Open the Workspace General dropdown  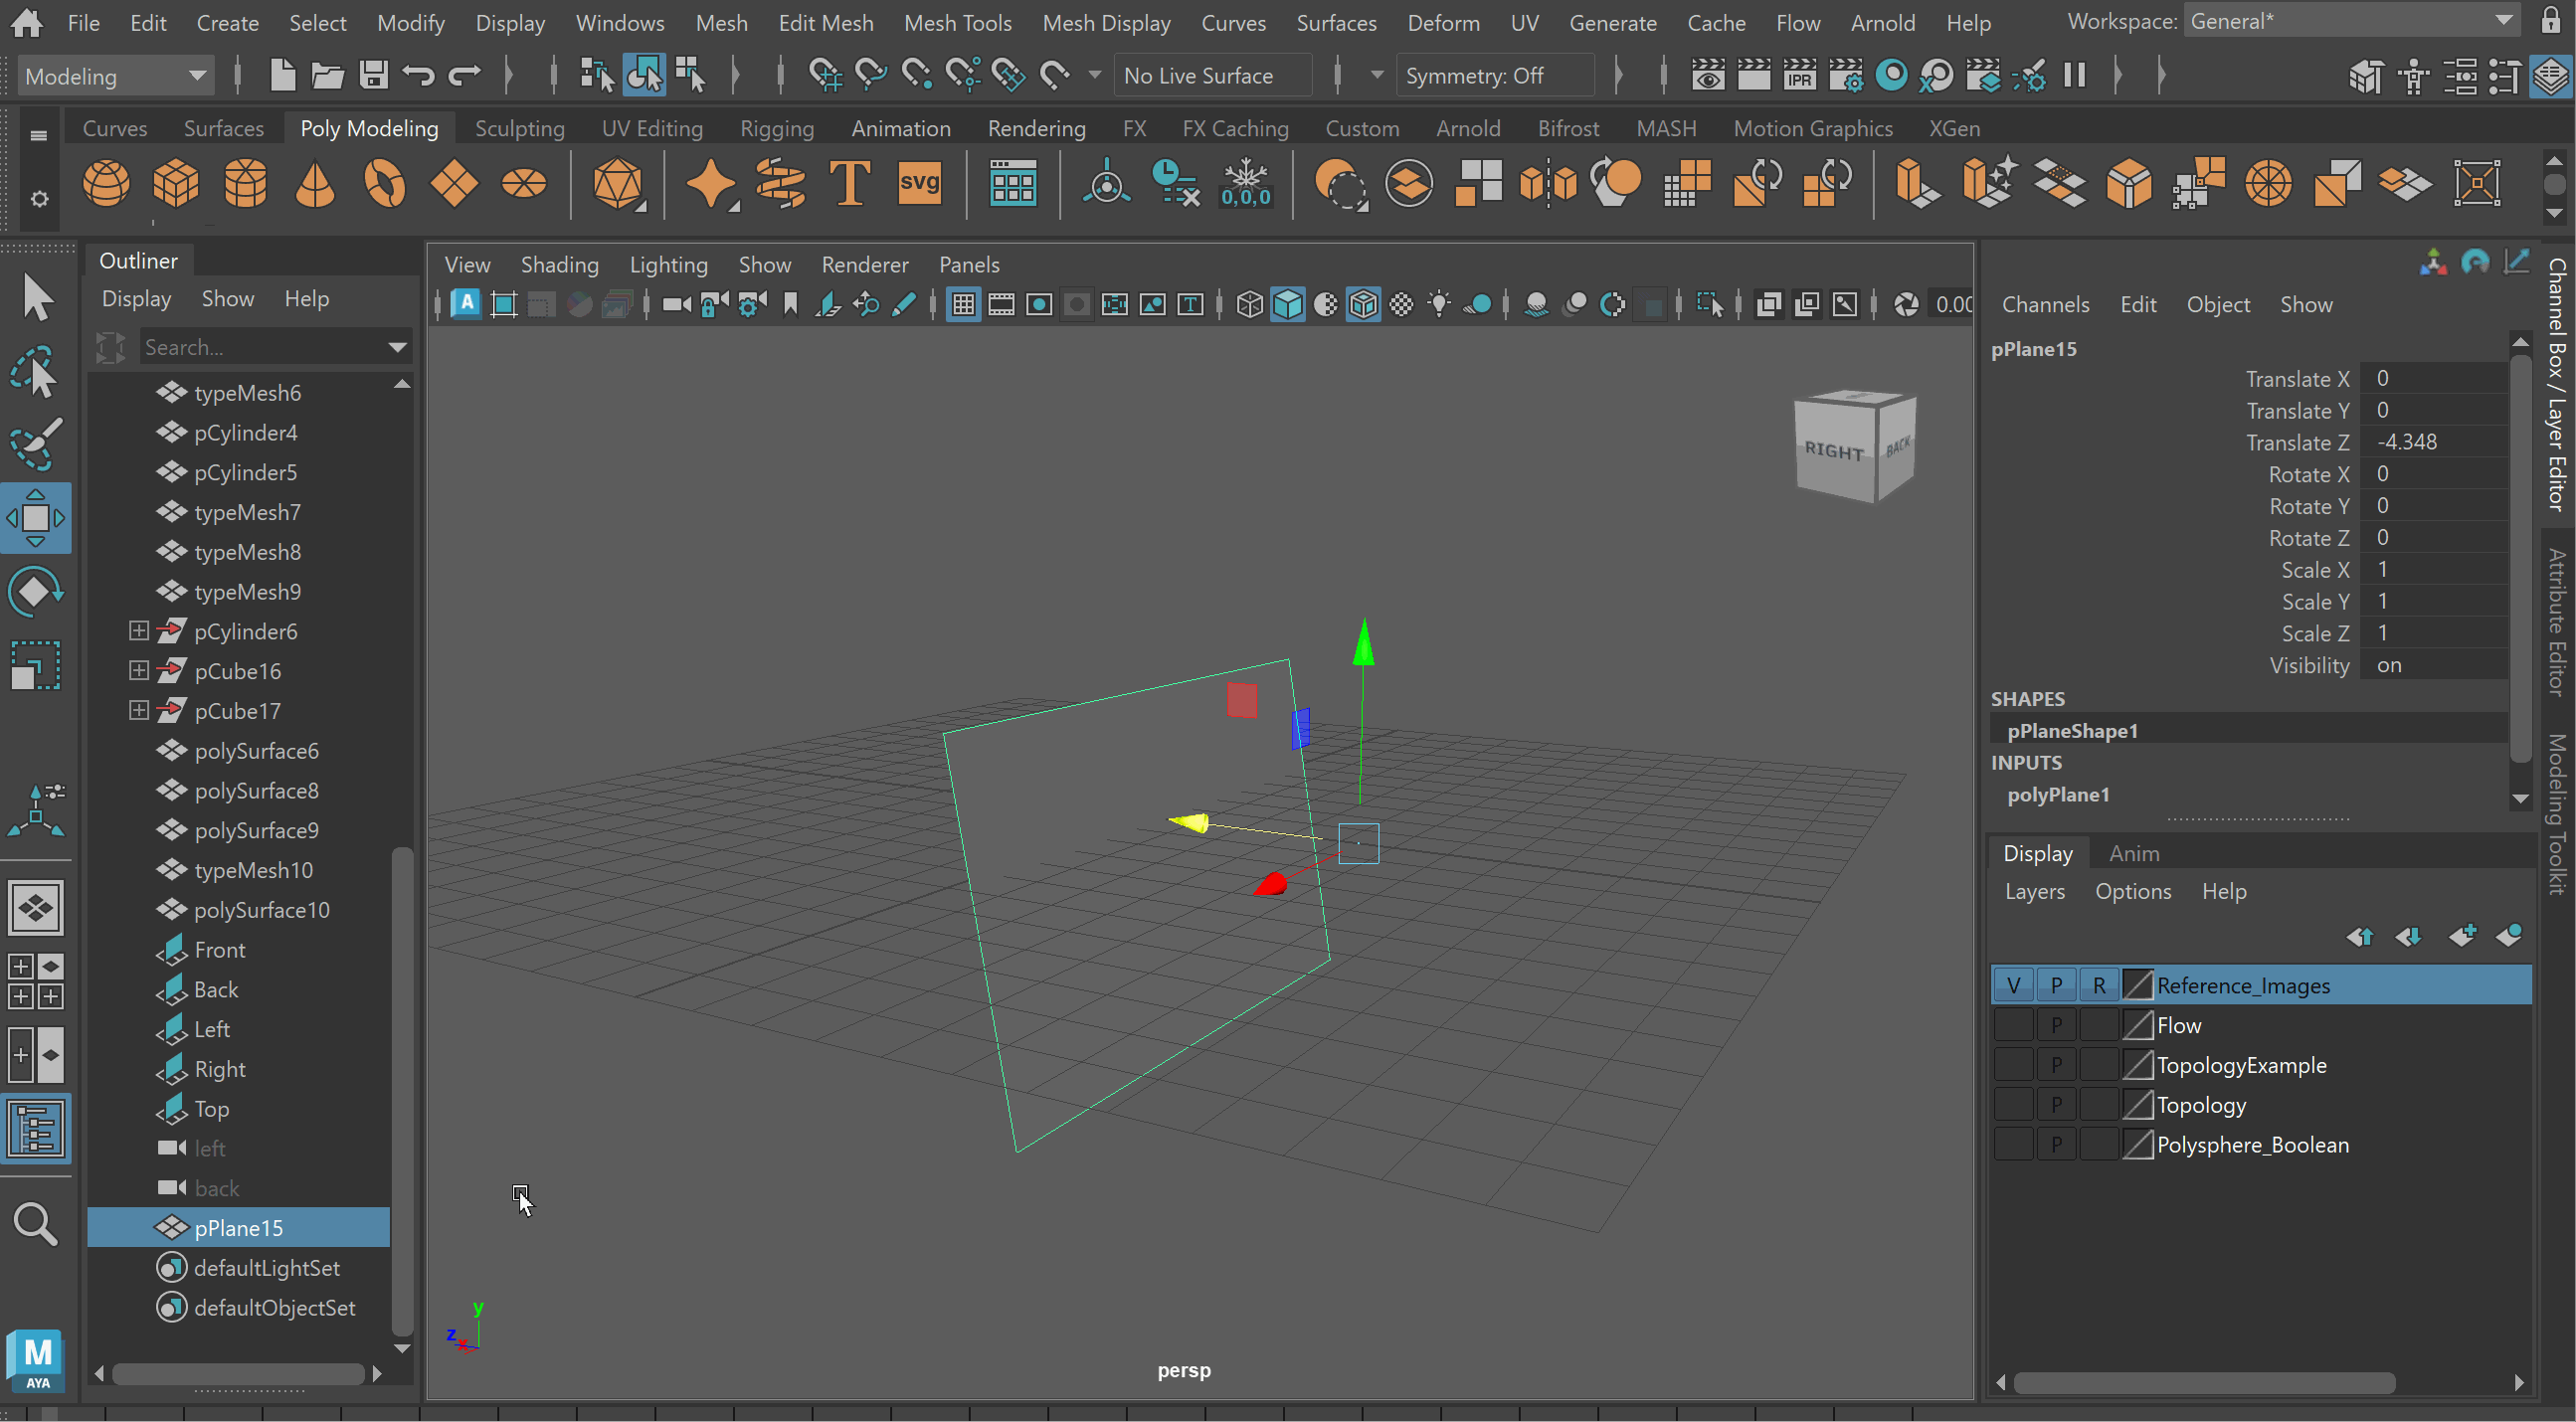click(x=2350, y=22)
